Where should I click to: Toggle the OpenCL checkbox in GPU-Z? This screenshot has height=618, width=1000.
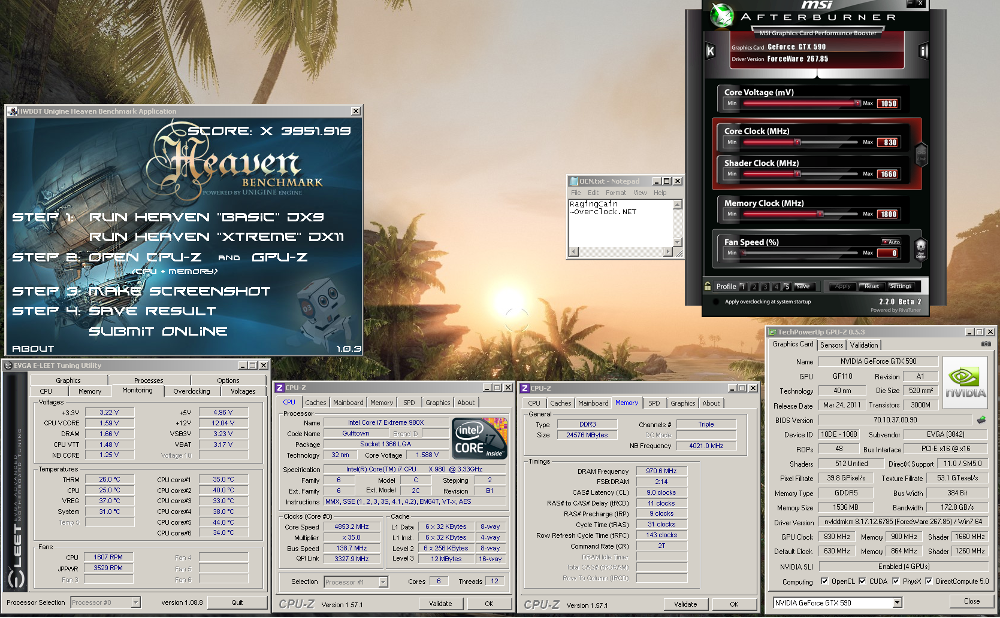pos(825,581)
